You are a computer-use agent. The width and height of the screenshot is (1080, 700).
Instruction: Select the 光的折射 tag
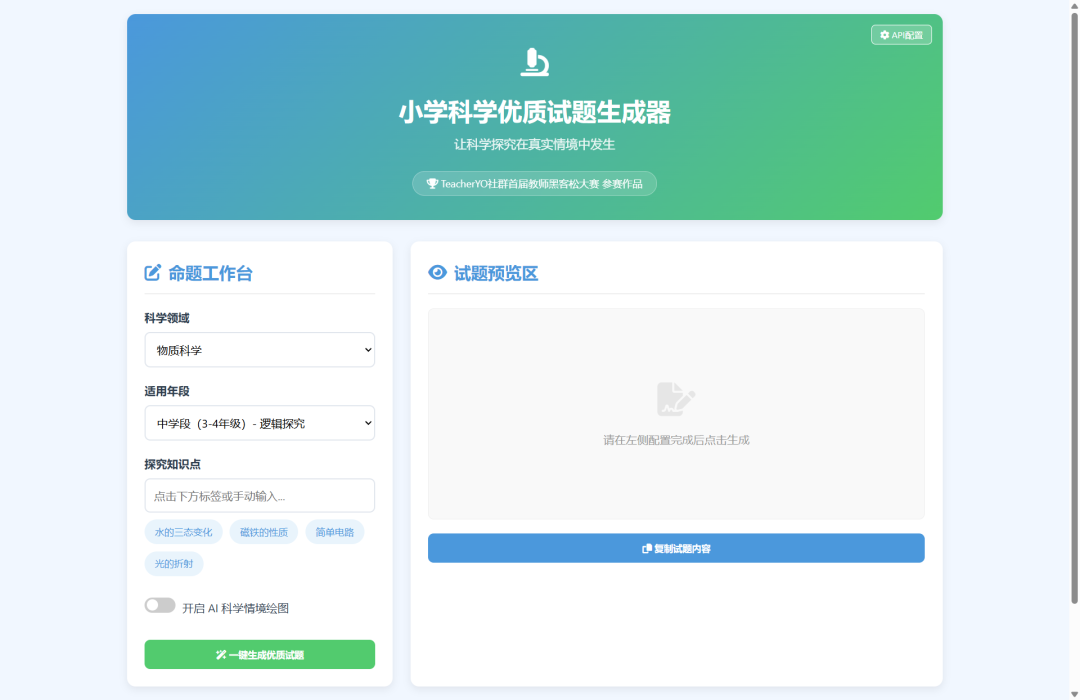tap(176, 563)
